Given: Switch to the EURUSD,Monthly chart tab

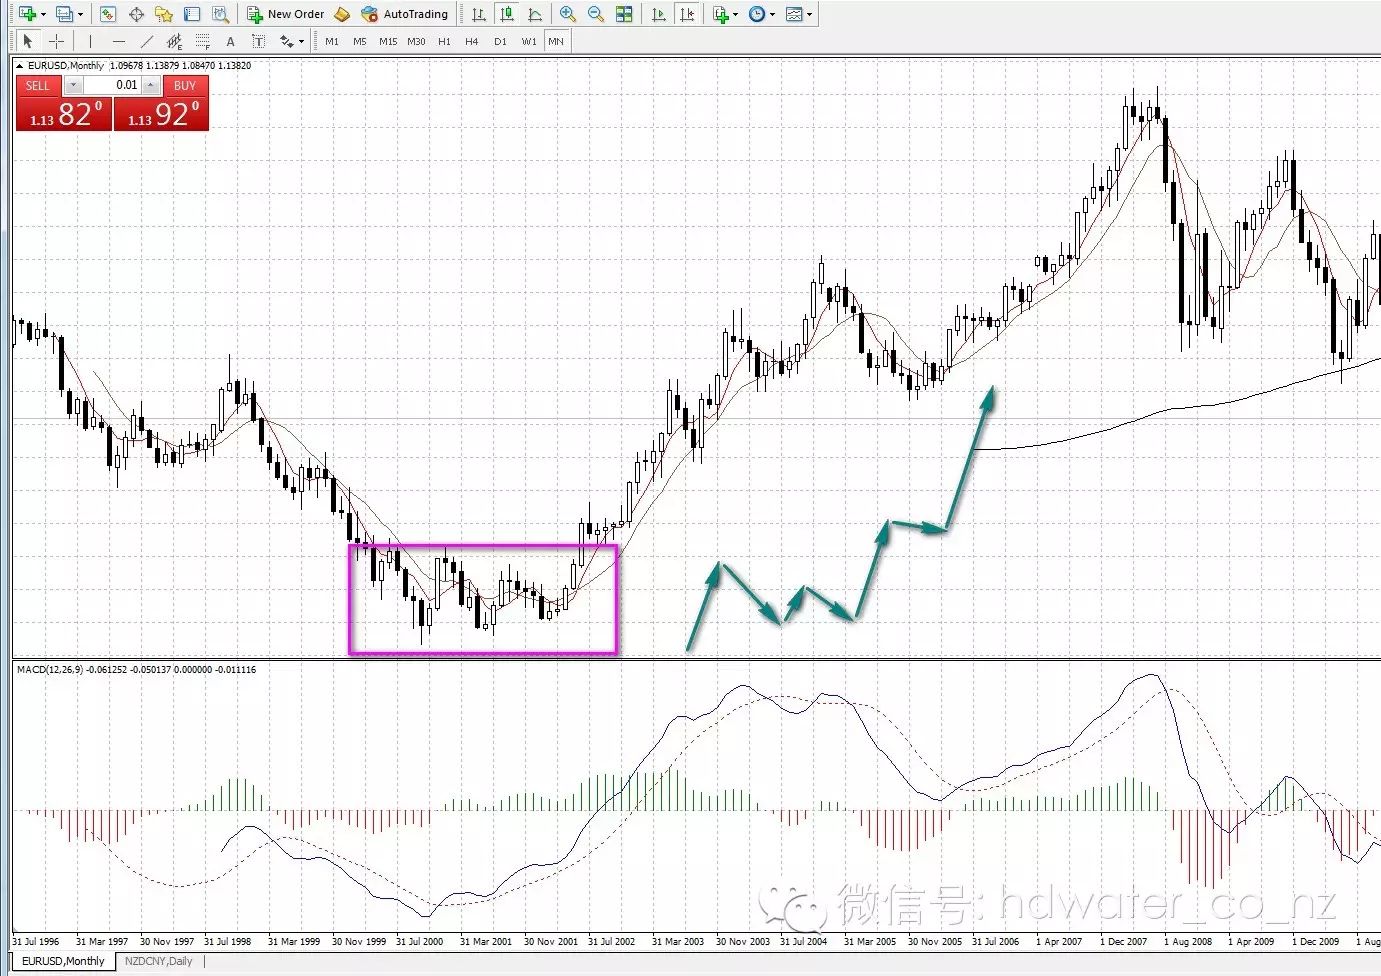Looking at the screenshot, I should point(64,962).
